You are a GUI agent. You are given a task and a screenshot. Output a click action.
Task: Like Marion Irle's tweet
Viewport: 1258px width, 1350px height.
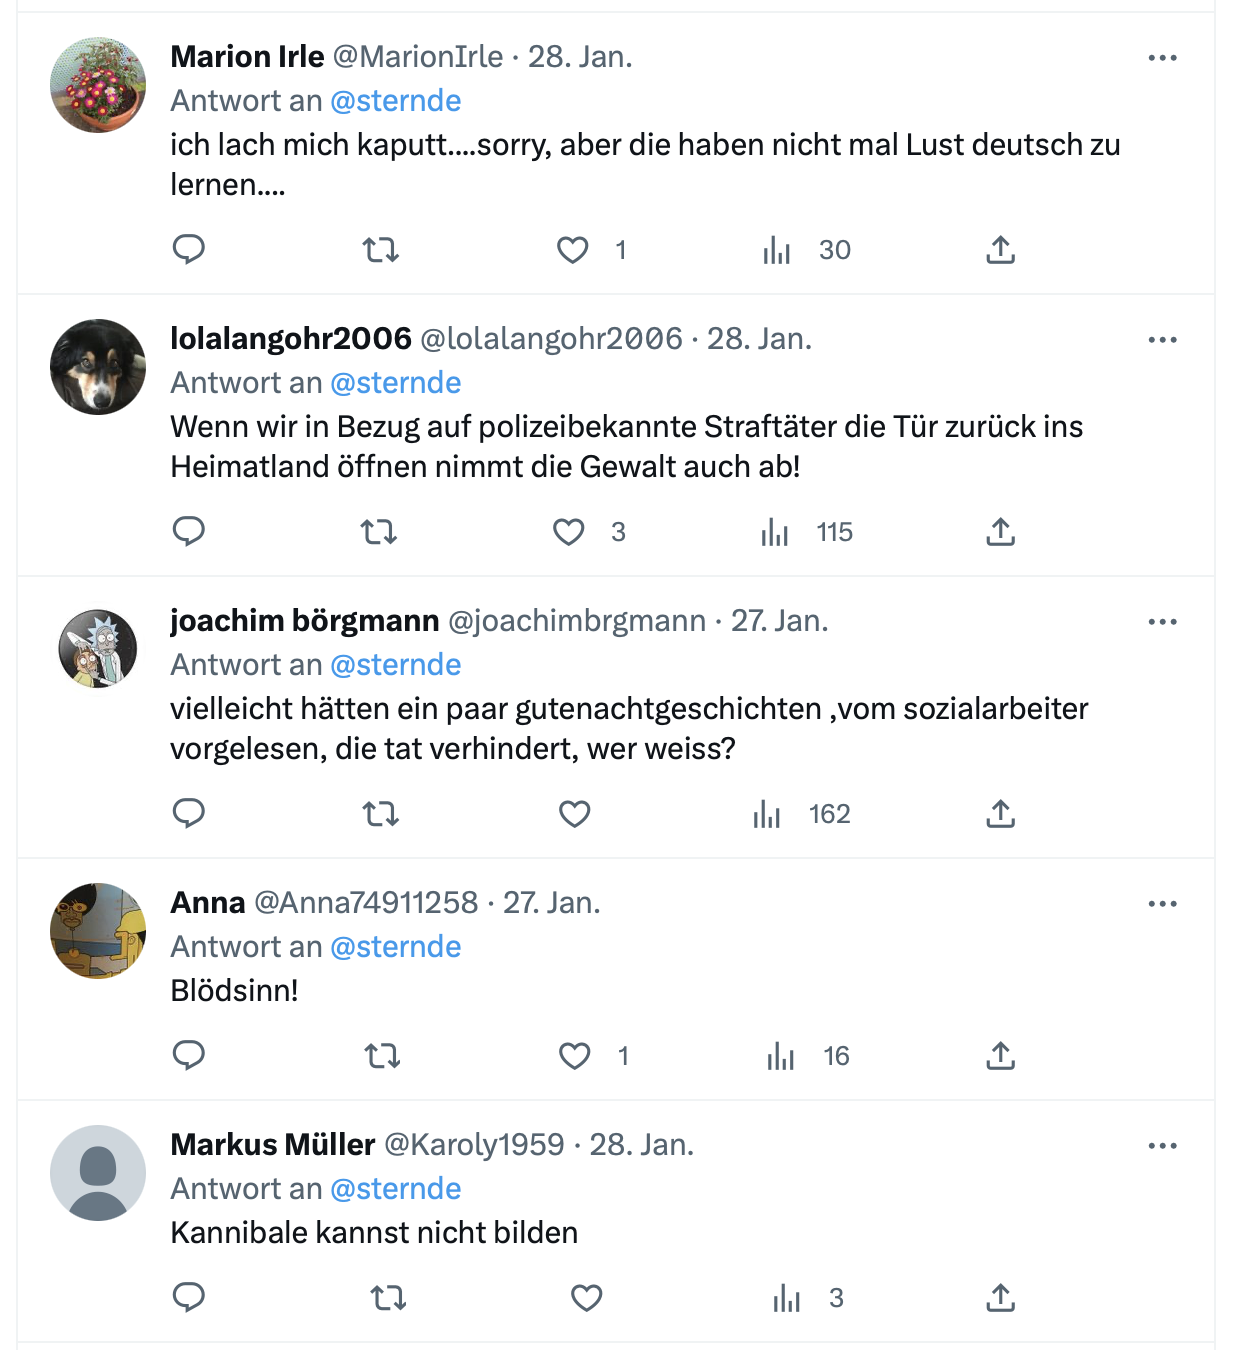coord(573,249)
